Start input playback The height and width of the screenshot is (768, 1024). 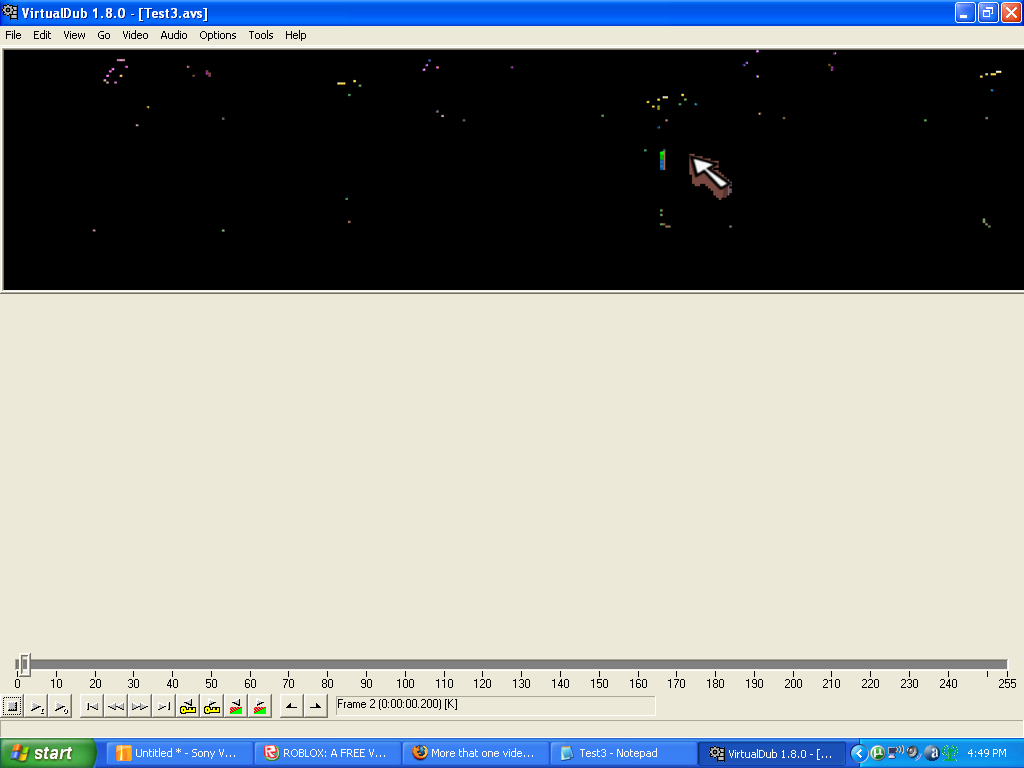(x=37, y=706)
